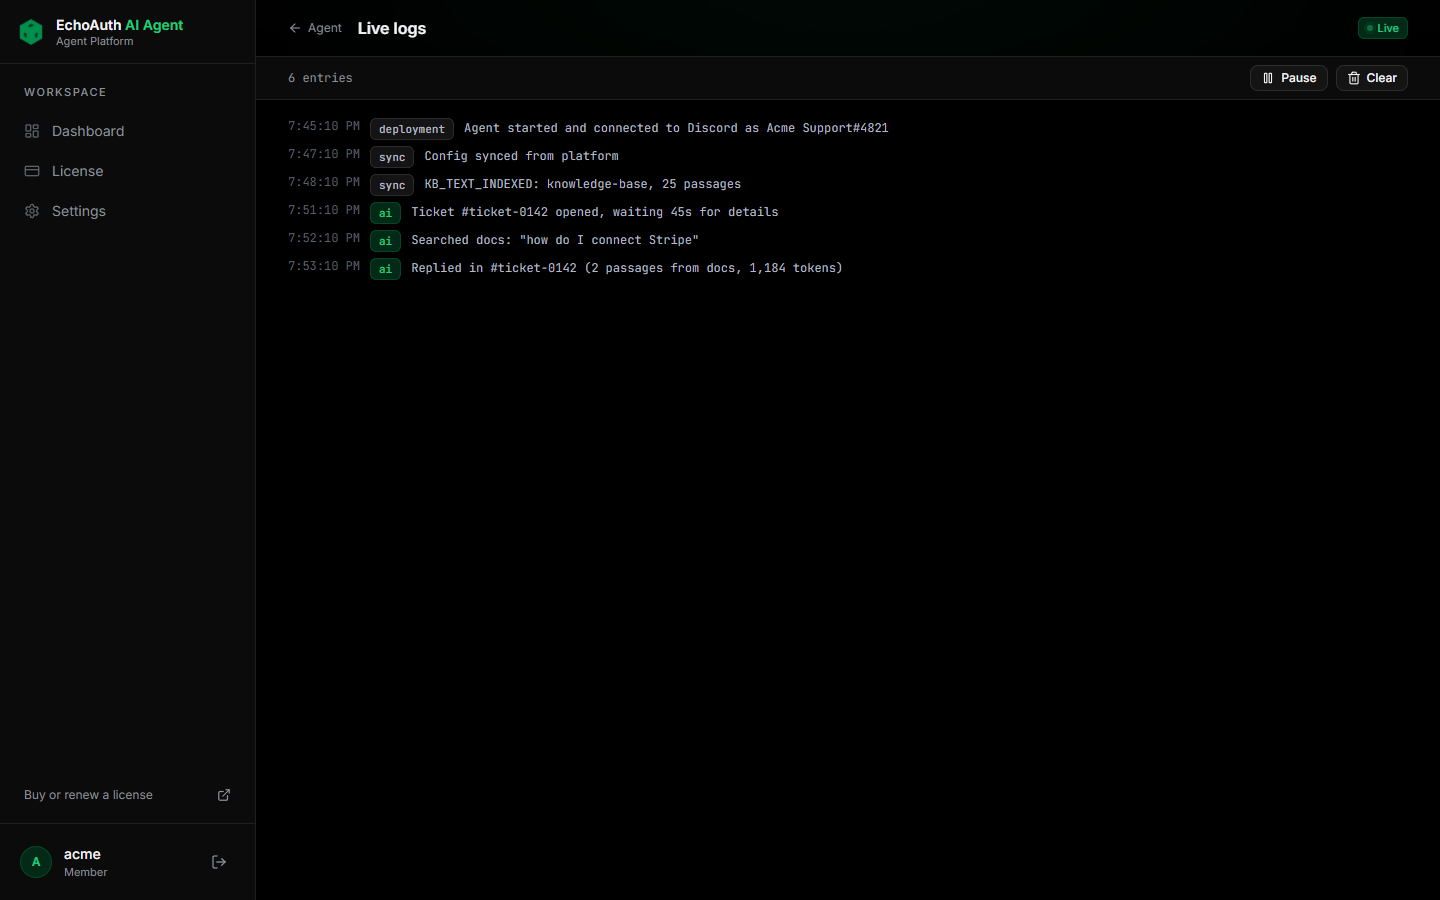Screen dimensions: 1440x900
Task: Click the sign-out icon next to acme
Action: click(x=219, y=862)
